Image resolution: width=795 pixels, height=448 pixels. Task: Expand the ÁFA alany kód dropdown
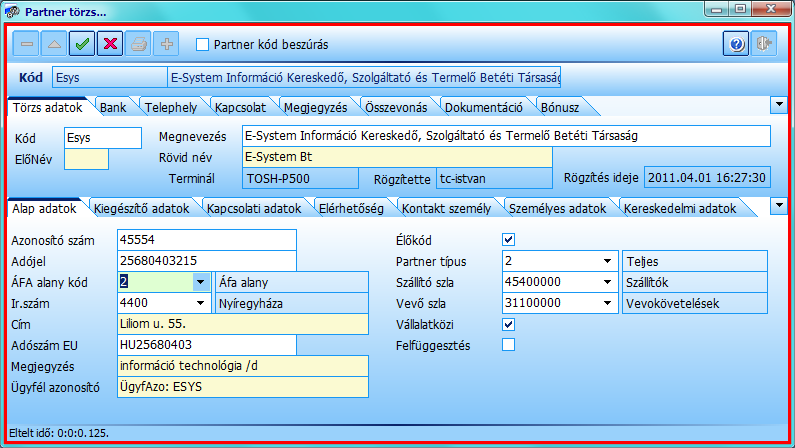coord(201,282)
